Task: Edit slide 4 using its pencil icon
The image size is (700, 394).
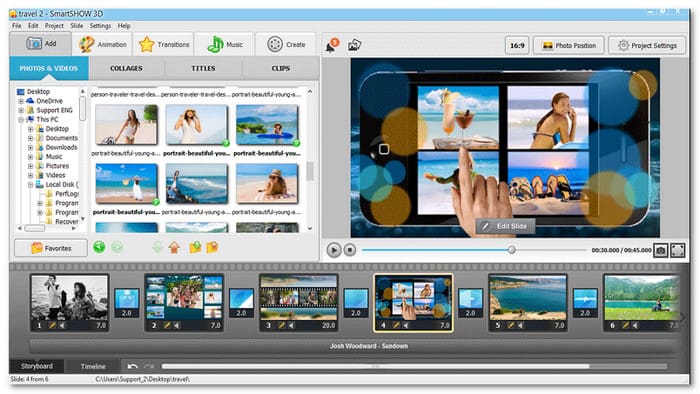Action: coord(396,325)
